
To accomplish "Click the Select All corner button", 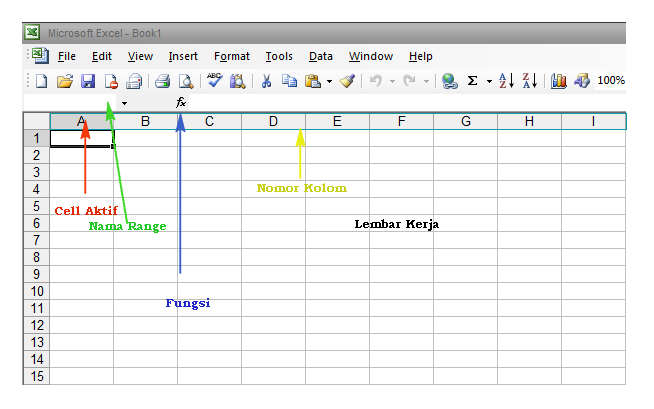I will [x=37, y=121].
